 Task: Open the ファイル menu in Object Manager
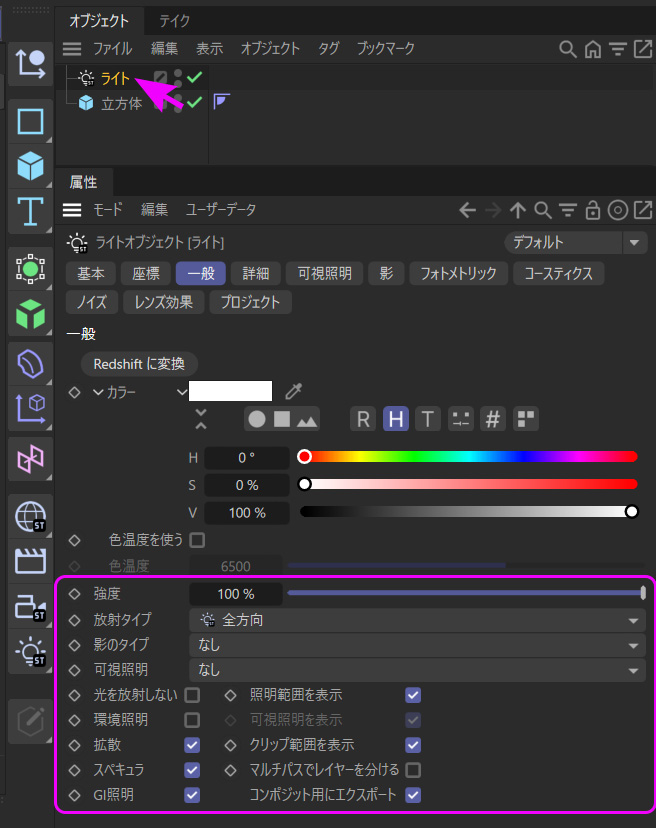[112, 48]
